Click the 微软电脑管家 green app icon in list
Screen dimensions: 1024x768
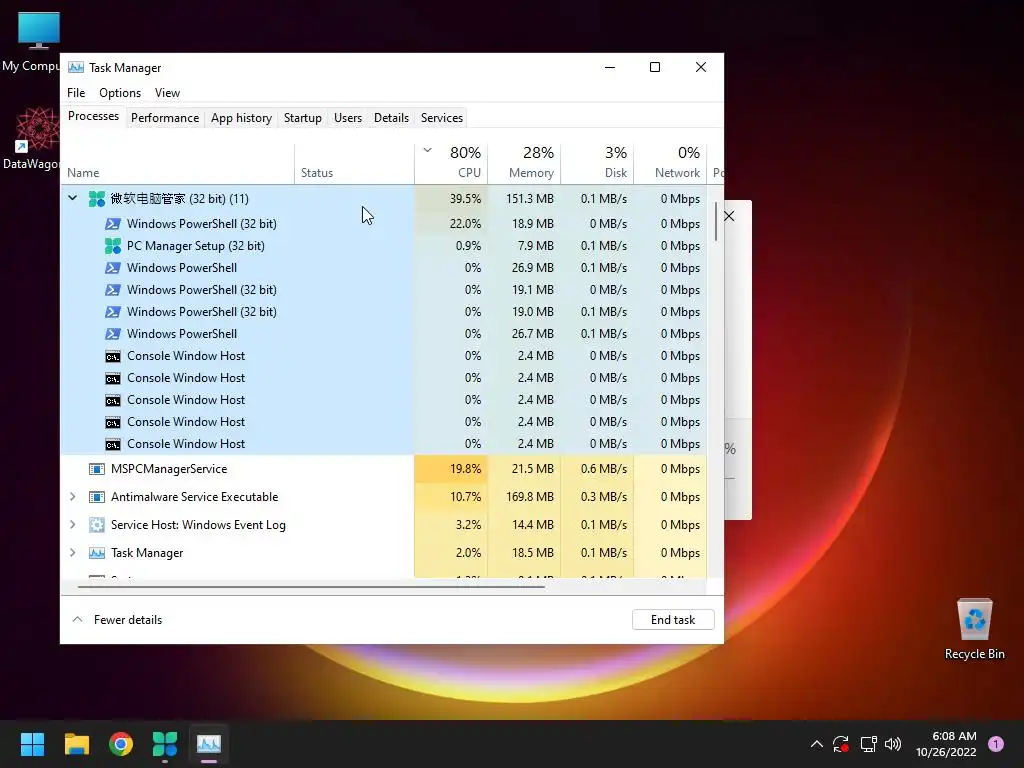point(97,199)
